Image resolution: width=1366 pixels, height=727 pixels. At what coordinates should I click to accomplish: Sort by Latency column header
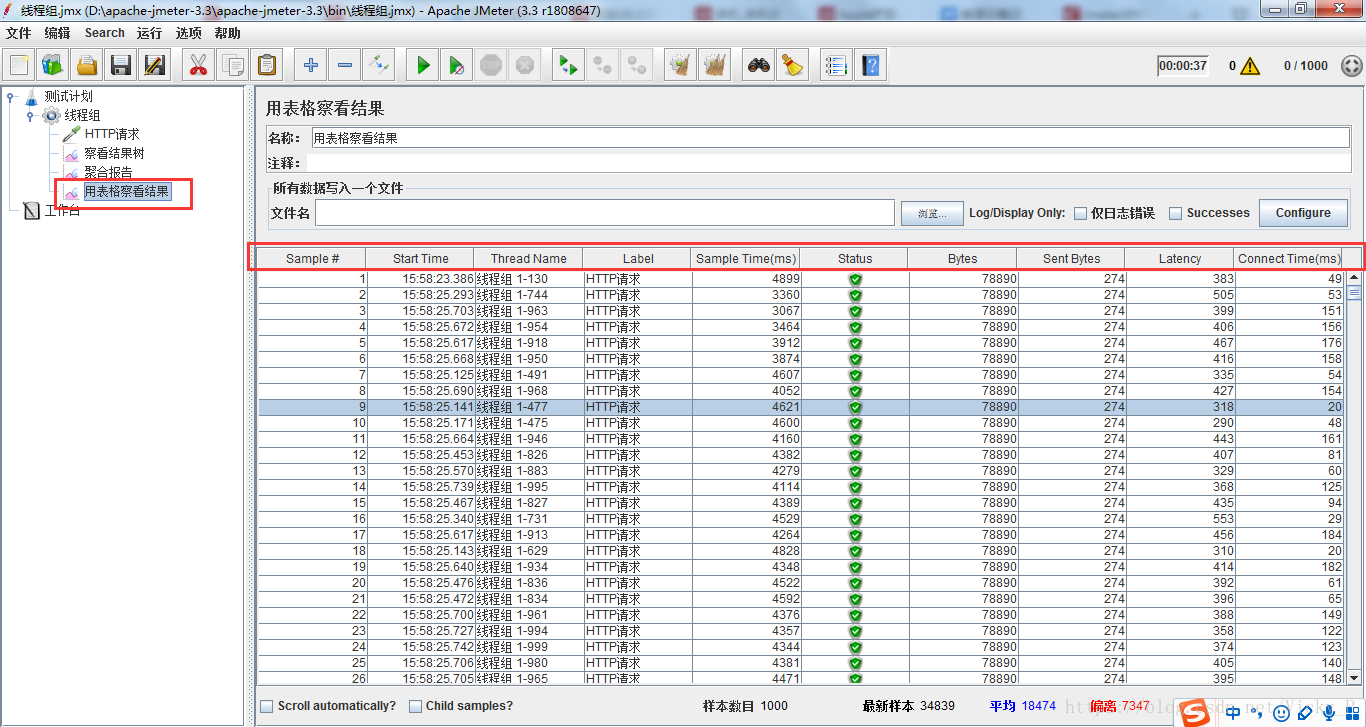pos(1179,258)
